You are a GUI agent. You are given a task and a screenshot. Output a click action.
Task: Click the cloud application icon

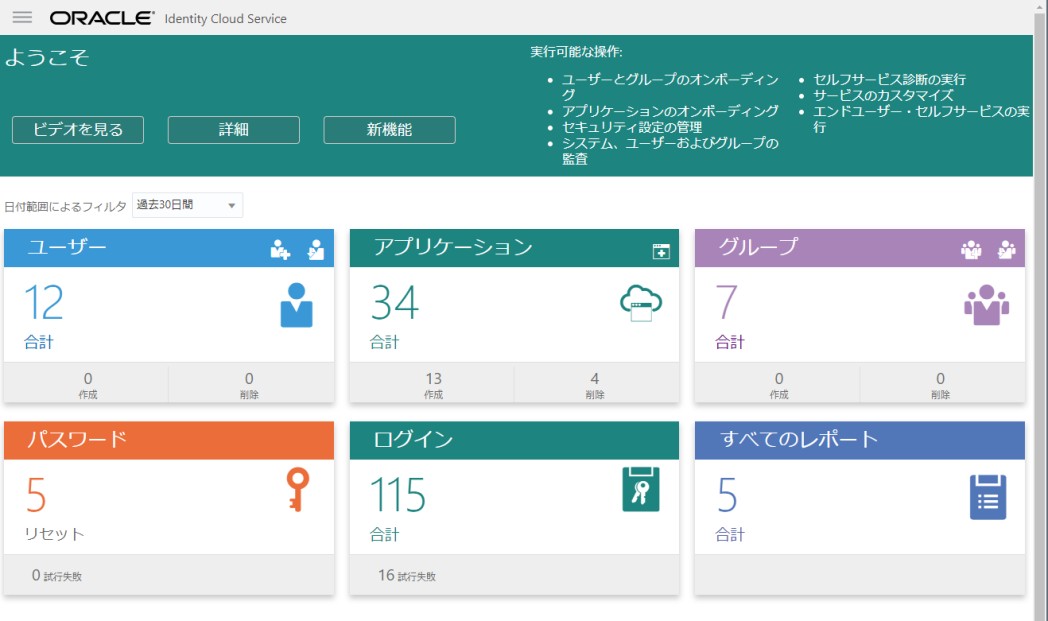(x=641, y=303)
